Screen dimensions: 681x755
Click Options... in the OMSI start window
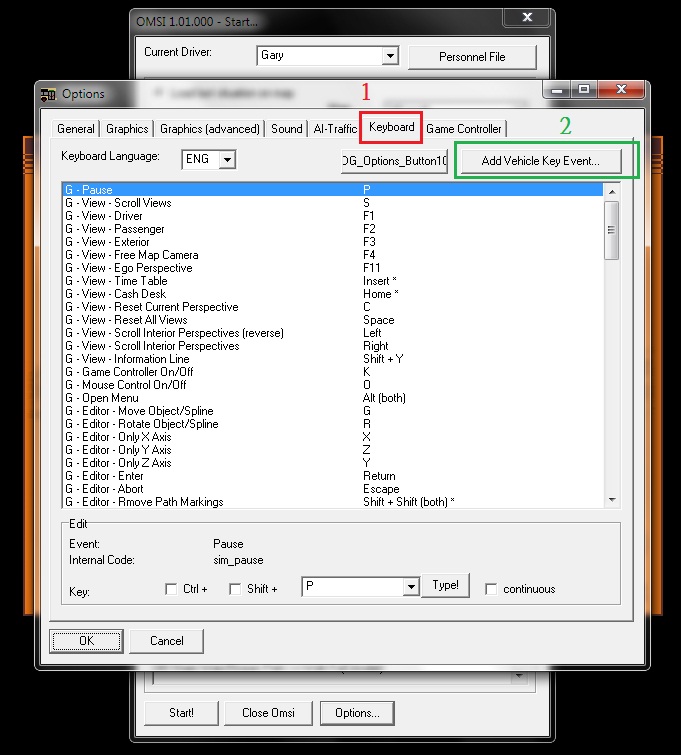coord(357,713)
